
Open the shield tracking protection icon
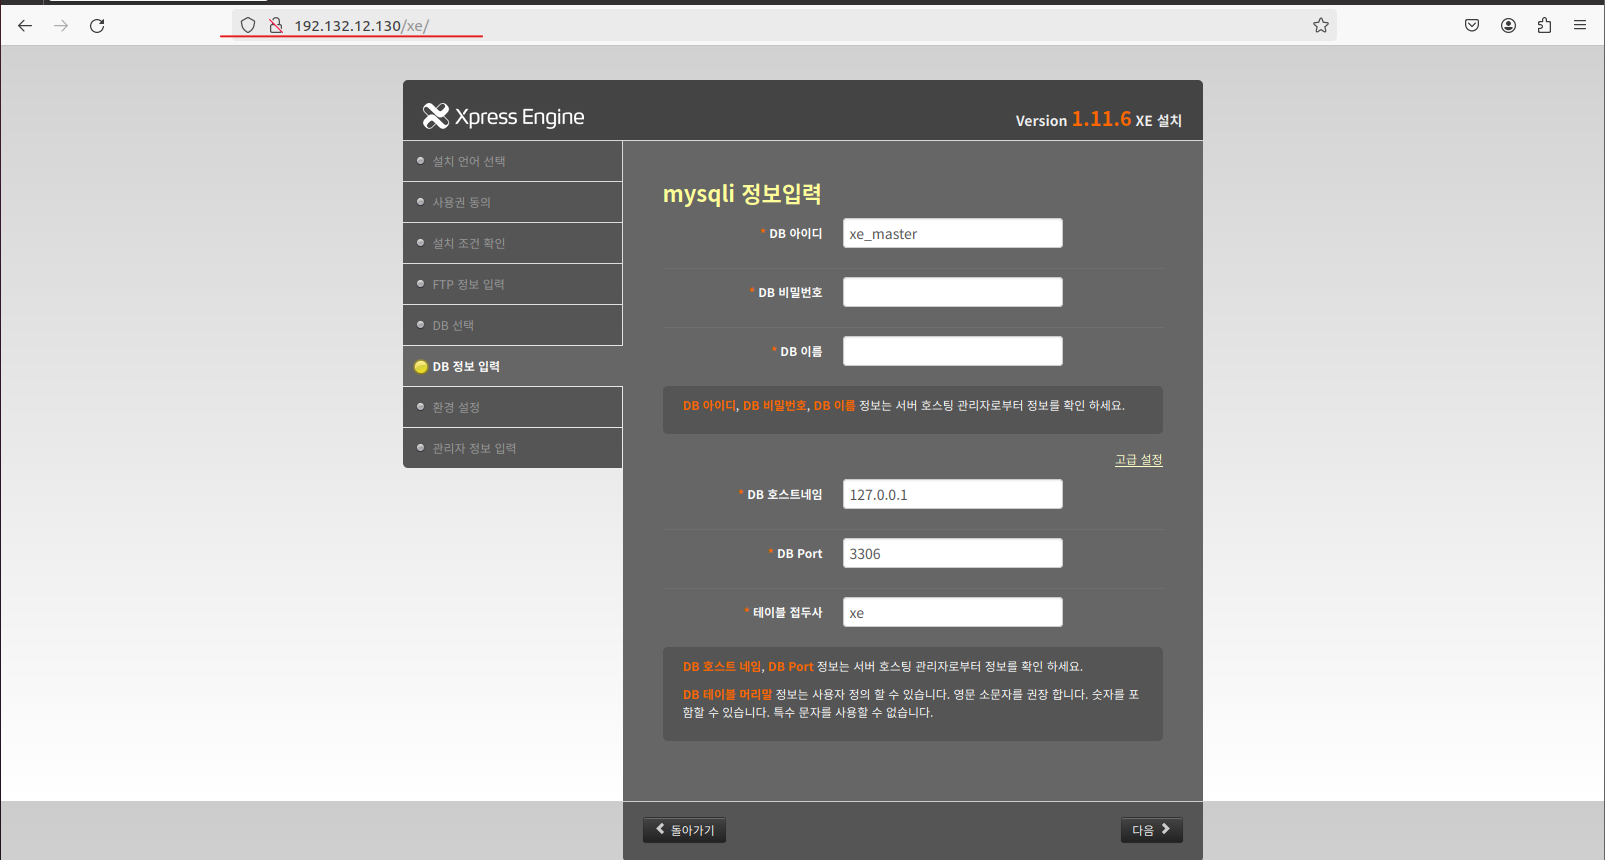pos(248,26)
